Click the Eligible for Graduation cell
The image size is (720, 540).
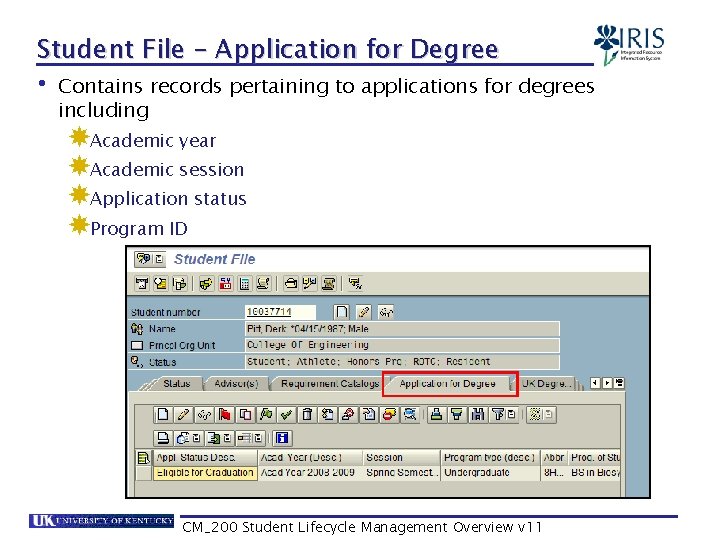click(x=205, y=472)
